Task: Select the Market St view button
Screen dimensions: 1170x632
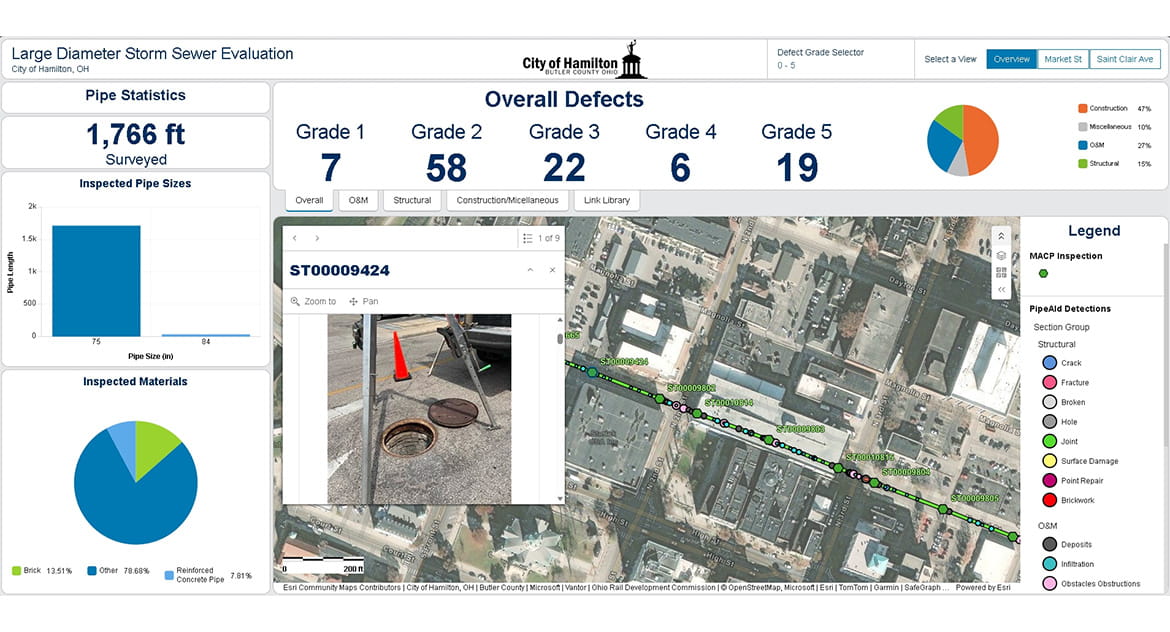Action: tap(1062, 58)
